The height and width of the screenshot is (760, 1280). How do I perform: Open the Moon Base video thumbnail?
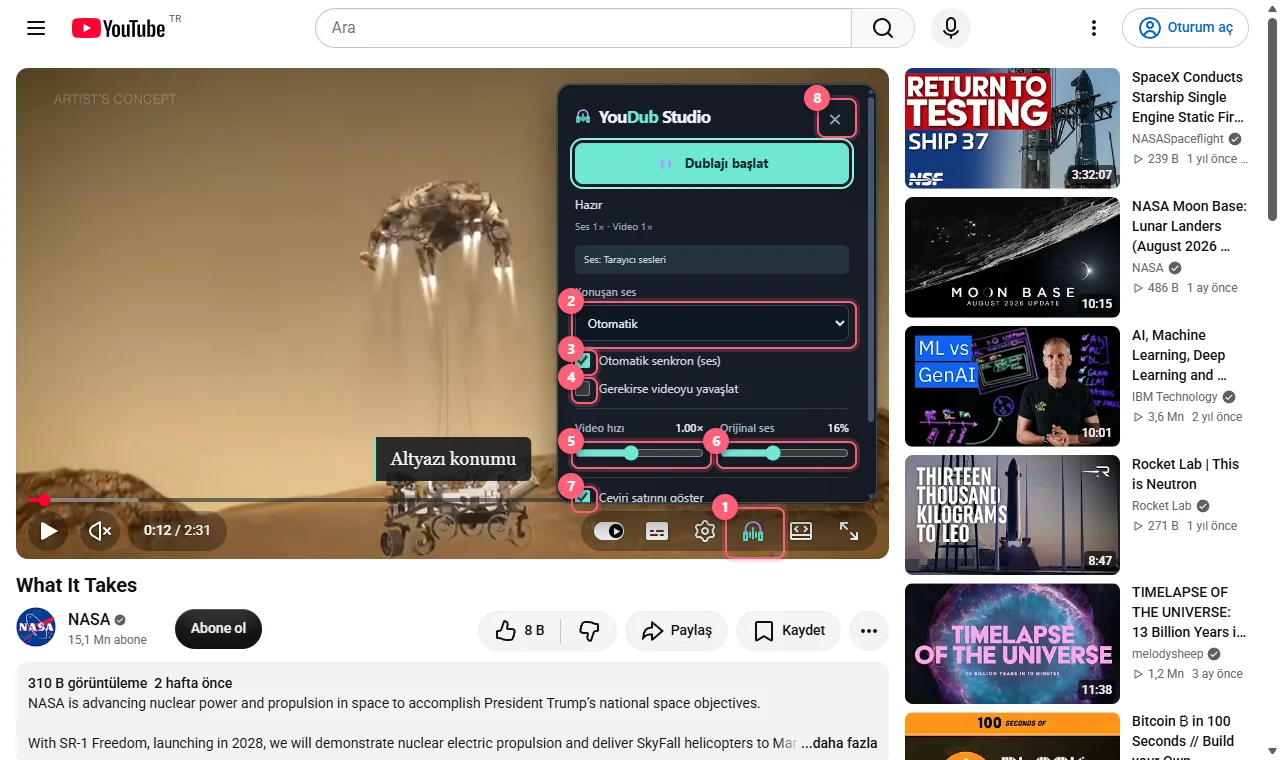tap(1012, 257)
